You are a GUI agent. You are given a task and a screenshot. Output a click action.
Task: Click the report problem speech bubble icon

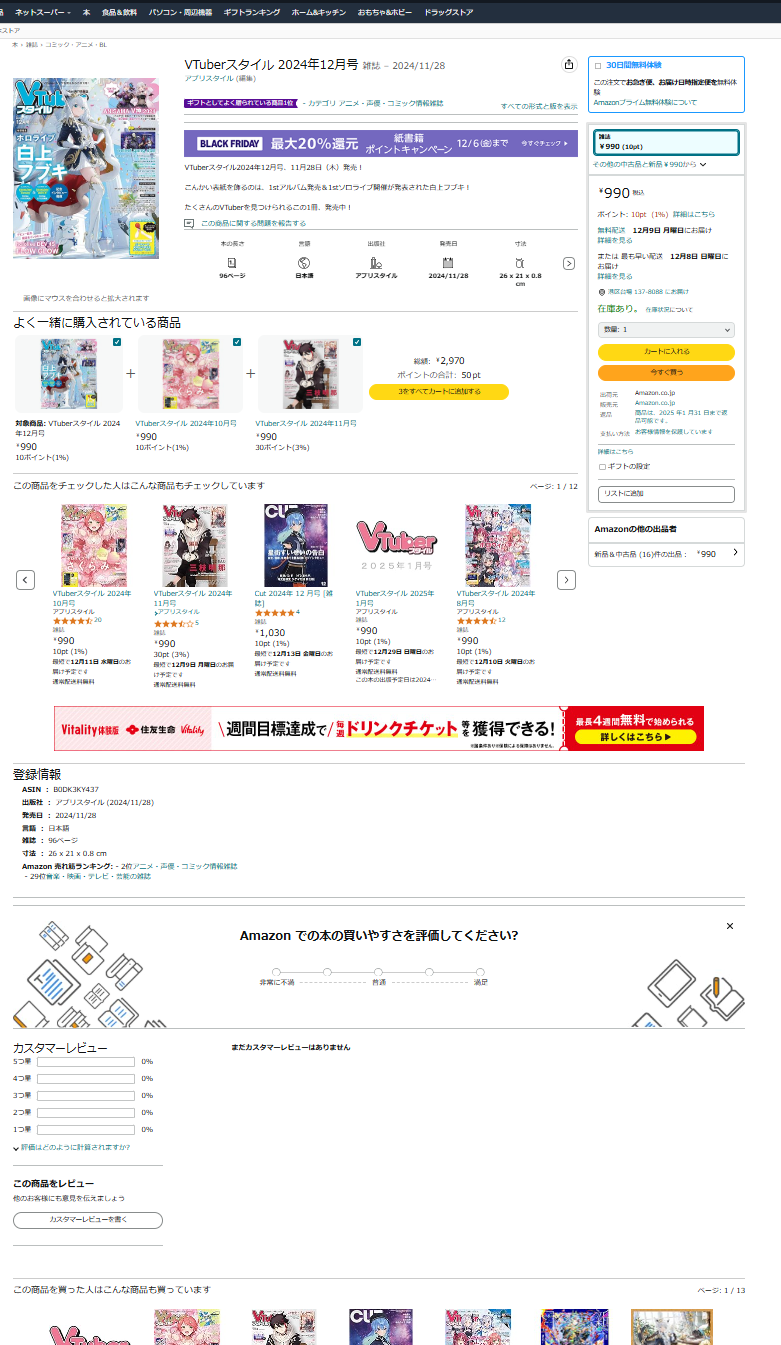[x=189, y=223]
